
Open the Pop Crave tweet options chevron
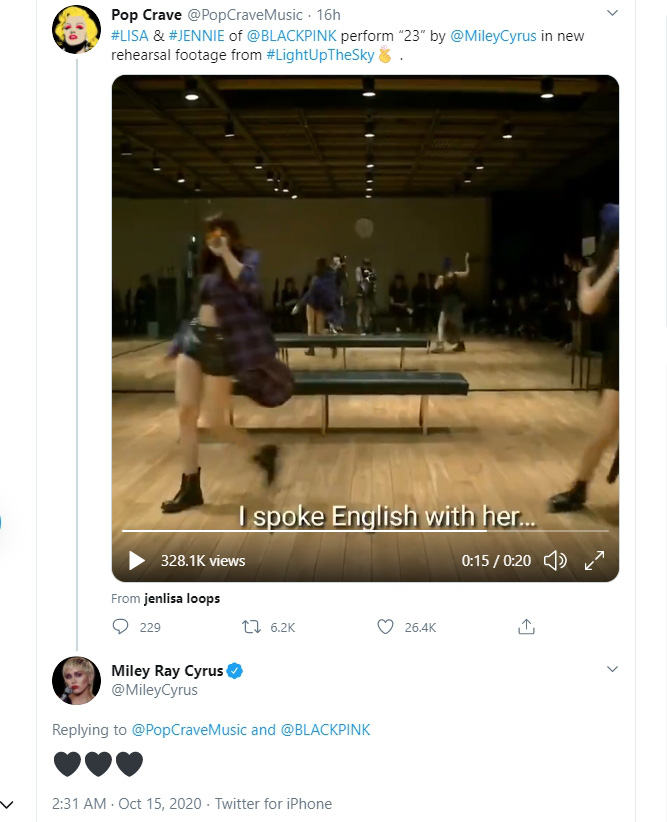coord(612,13)
